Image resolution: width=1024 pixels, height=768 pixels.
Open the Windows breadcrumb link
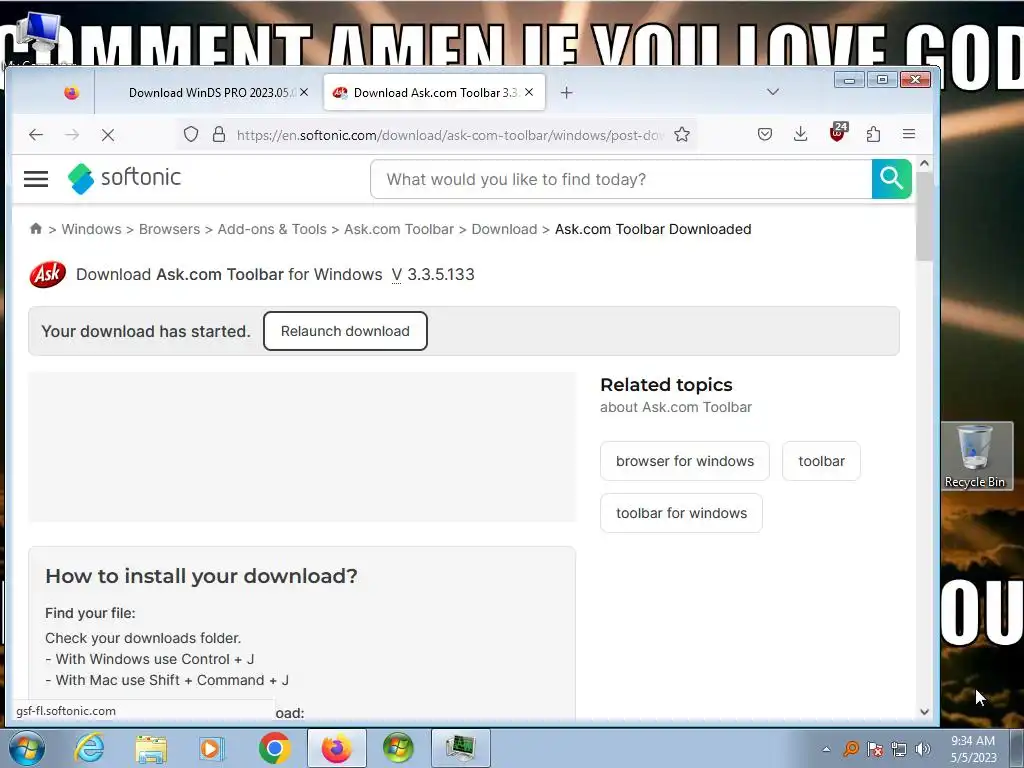[x=91, y=229]
